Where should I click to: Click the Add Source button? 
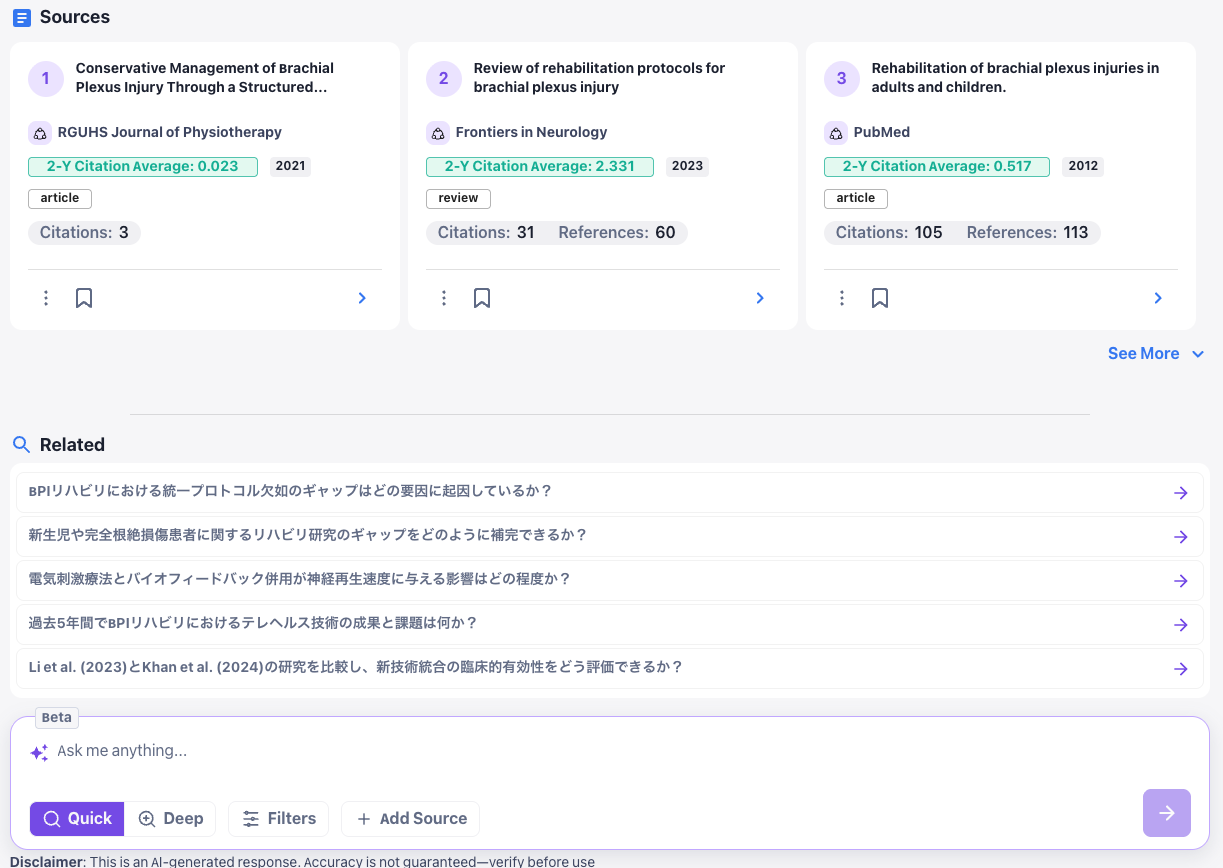tap(410, 818)
